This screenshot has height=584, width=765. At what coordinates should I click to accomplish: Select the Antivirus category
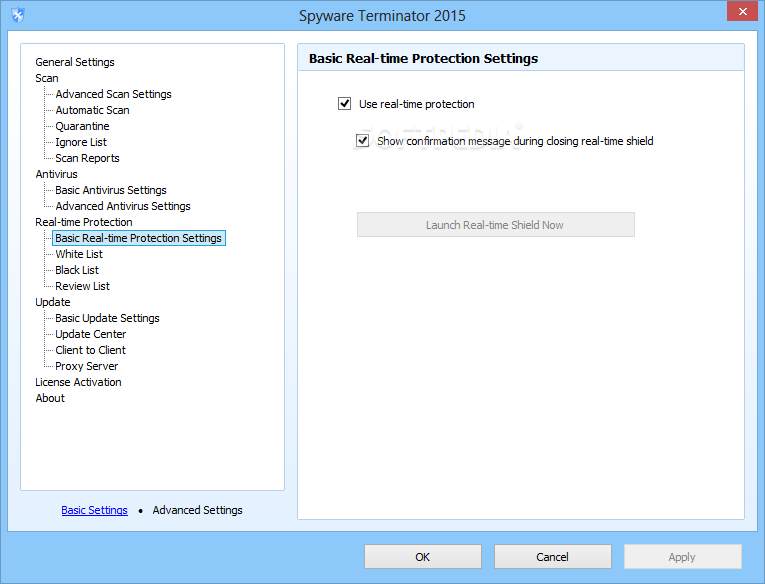click(57, 174)
